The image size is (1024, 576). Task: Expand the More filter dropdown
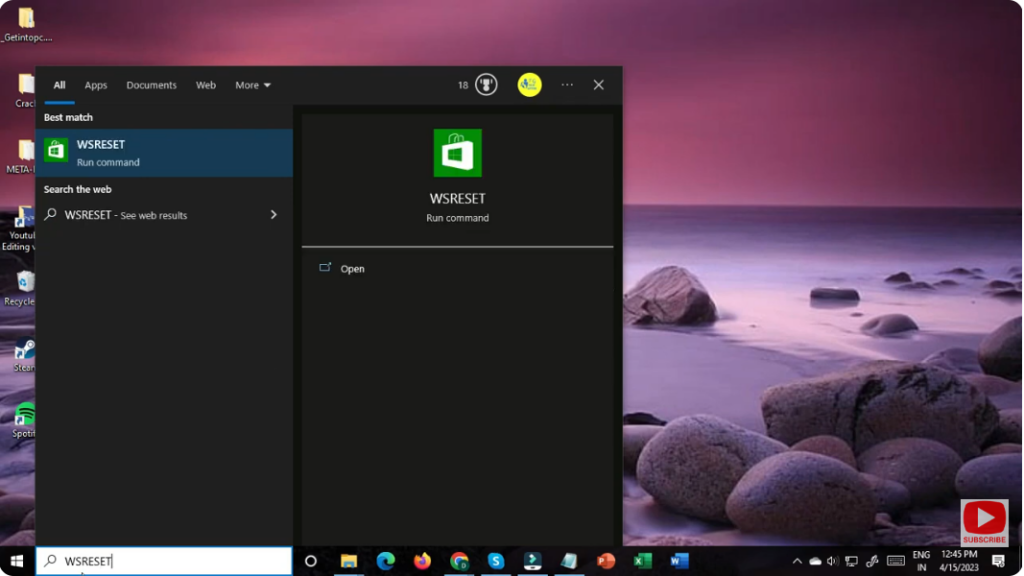pos(252,85)
